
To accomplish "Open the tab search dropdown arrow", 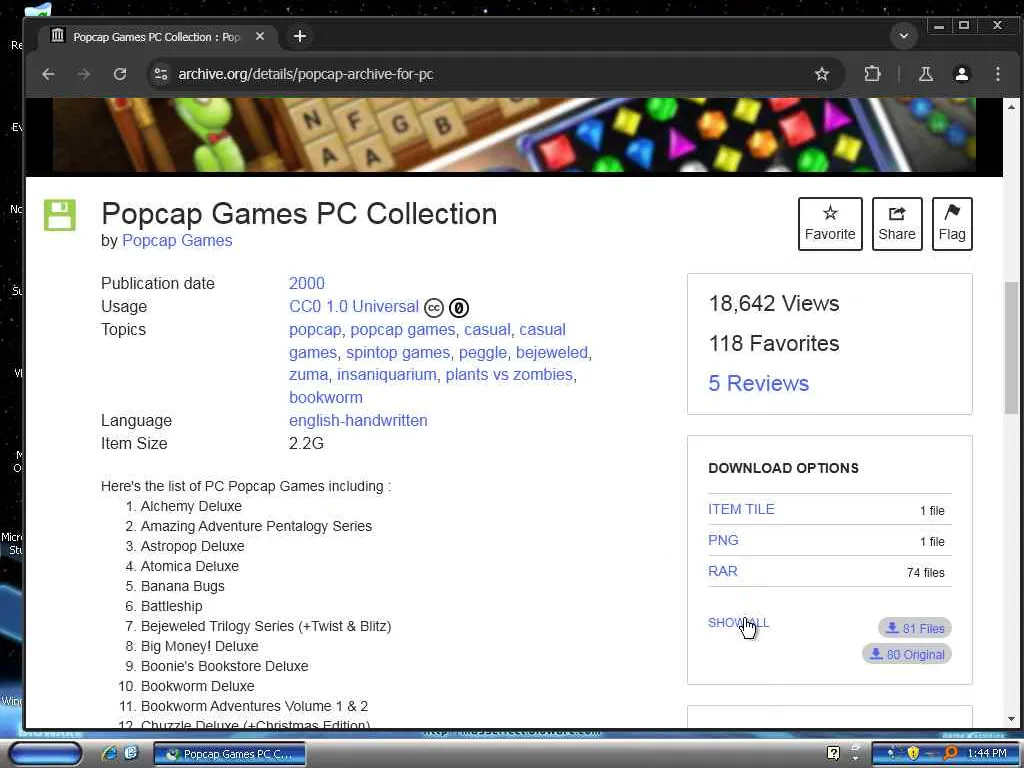I will tap(904, 36).
